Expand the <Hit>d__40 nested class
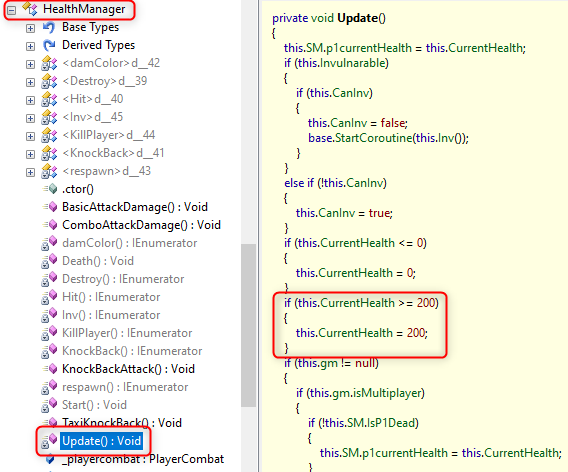 [30, 100]
